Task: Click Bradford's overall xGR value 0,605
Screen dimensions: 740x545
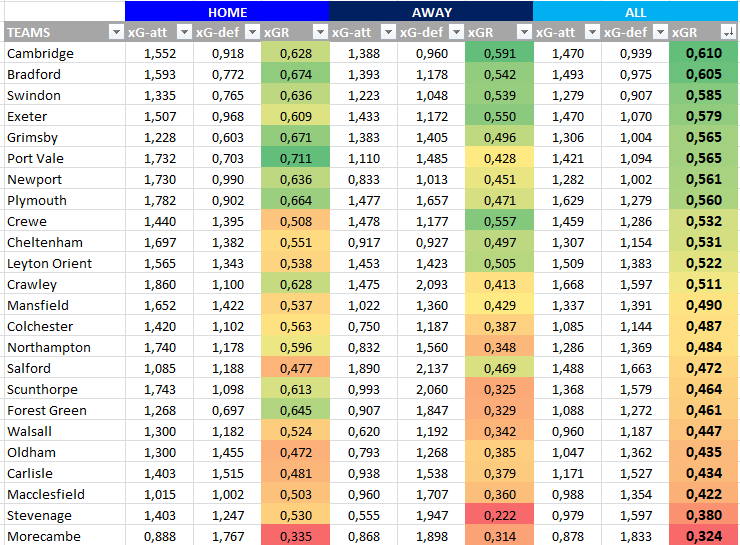Action: point(703,74)
